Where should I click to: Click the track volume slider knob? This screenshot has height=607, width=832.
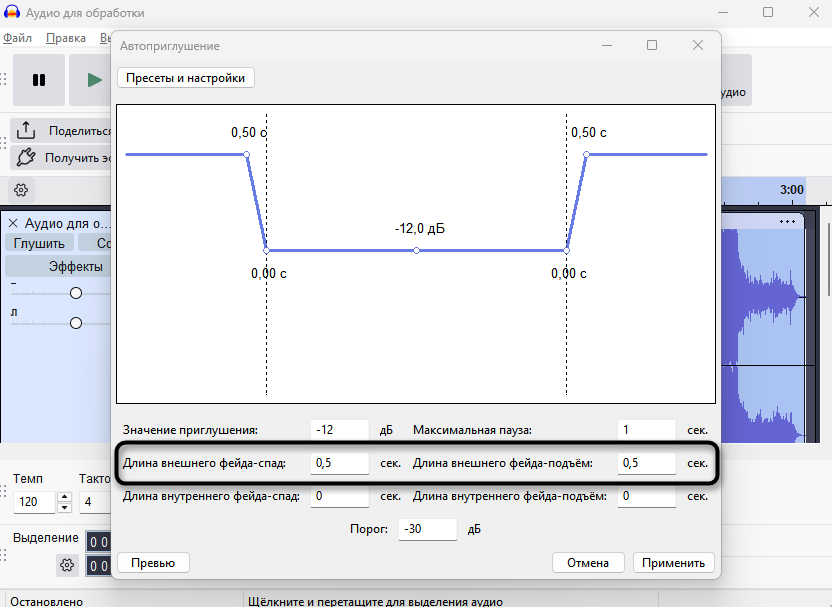[76, 293]
